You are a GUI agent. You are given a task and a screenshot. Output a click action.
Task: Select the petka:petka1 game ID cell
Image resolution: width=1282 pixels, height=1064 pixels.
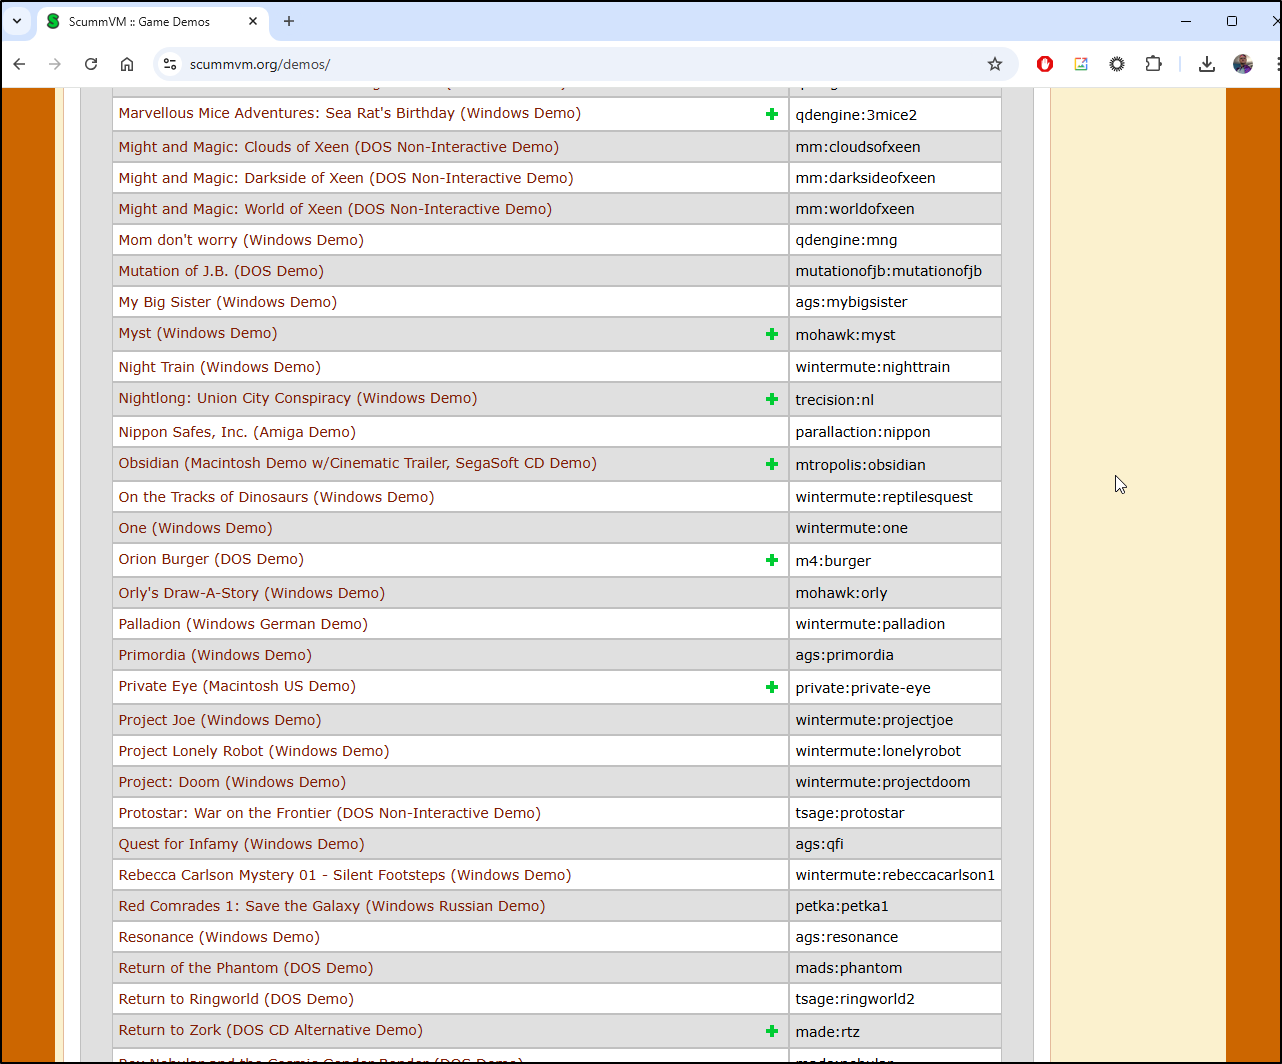coord(895,907)
